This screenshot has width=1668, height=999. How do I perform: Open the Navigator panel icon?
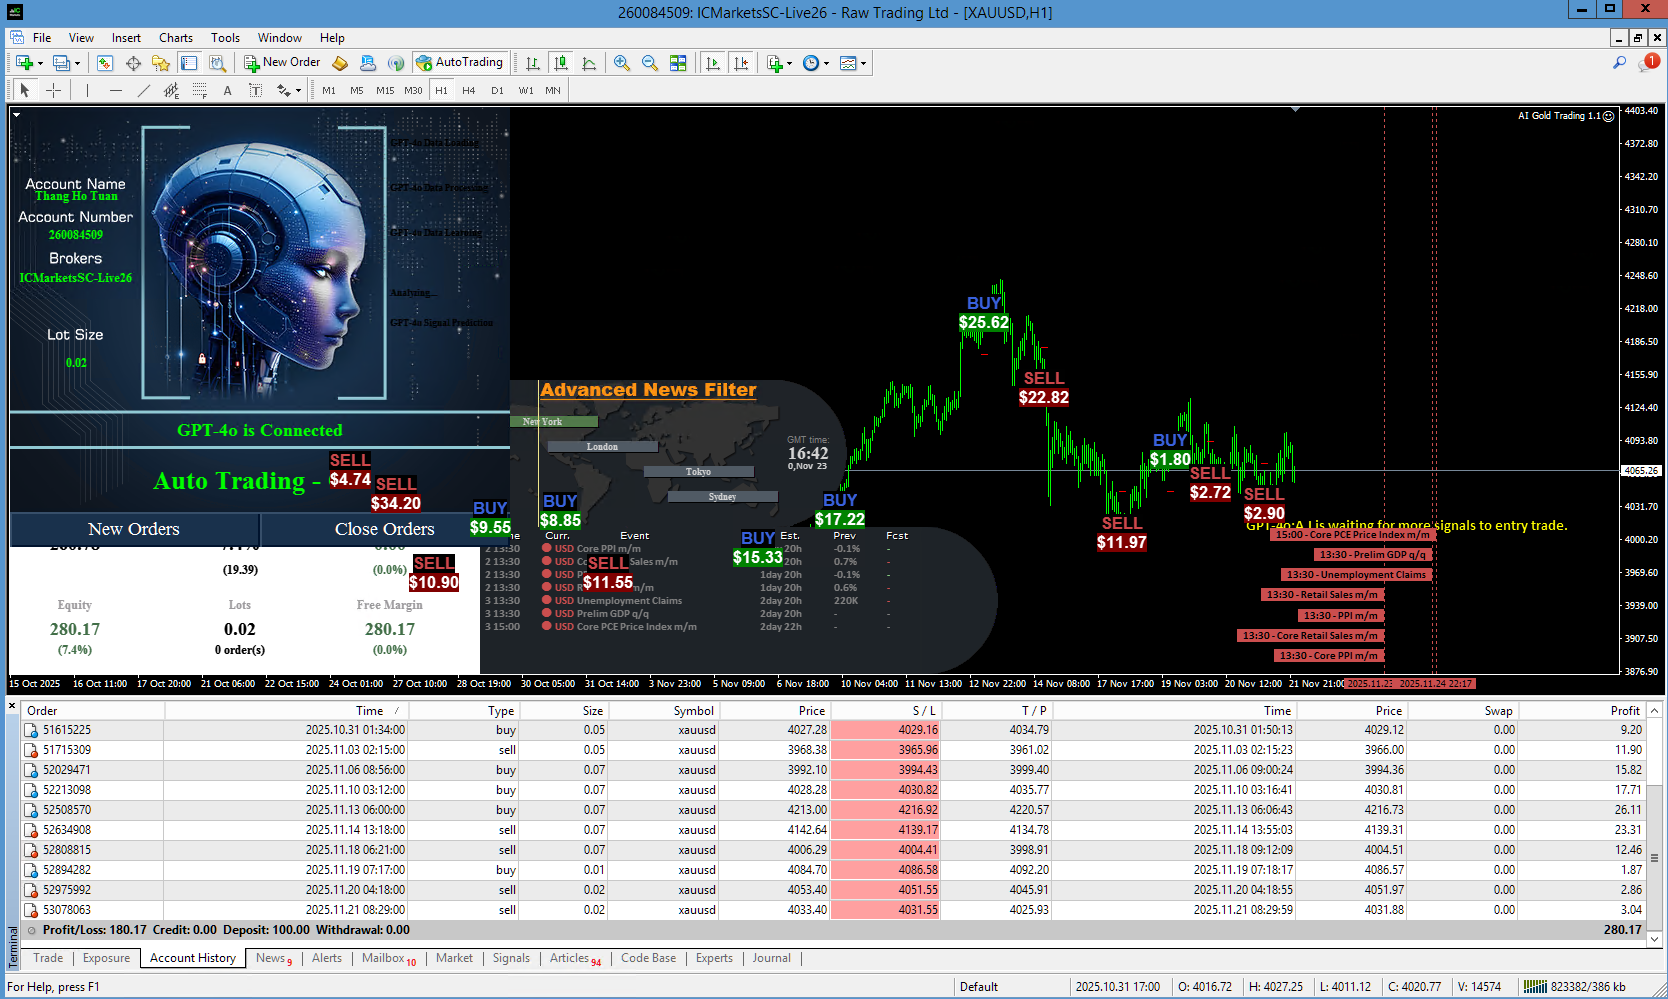click(x=161, y=63)
